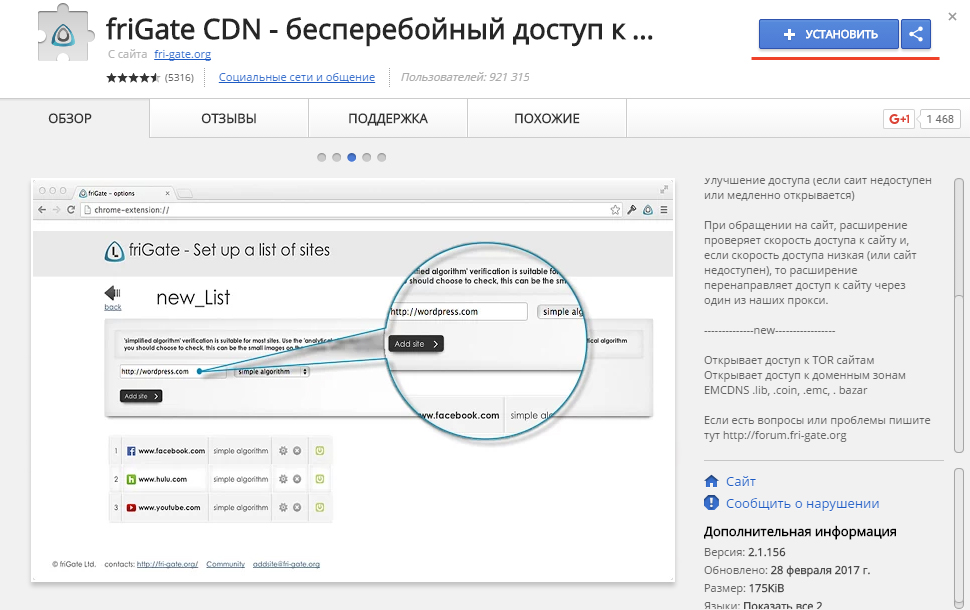Switch to the ПОХОЖИЕ tab
Screen dimensions: 970x610
pos(547,118)
